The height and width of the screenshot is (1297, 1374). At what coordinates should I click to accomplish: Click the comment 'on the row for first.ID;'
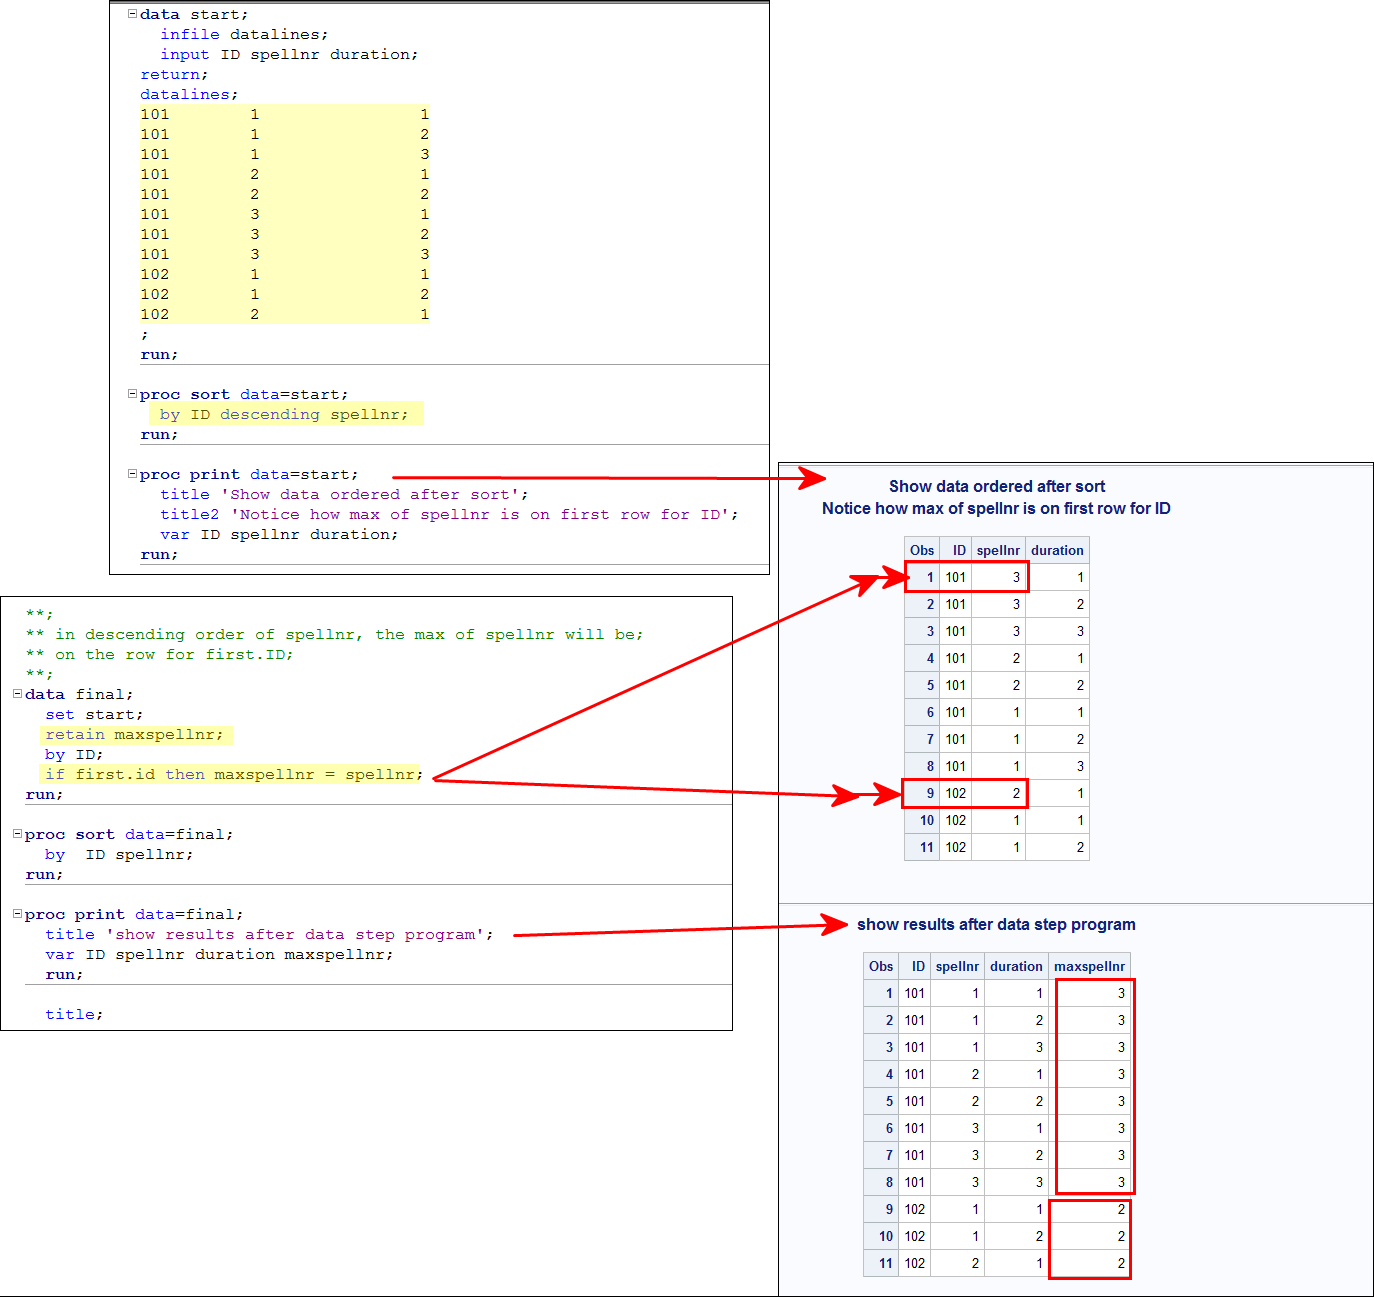159,655
